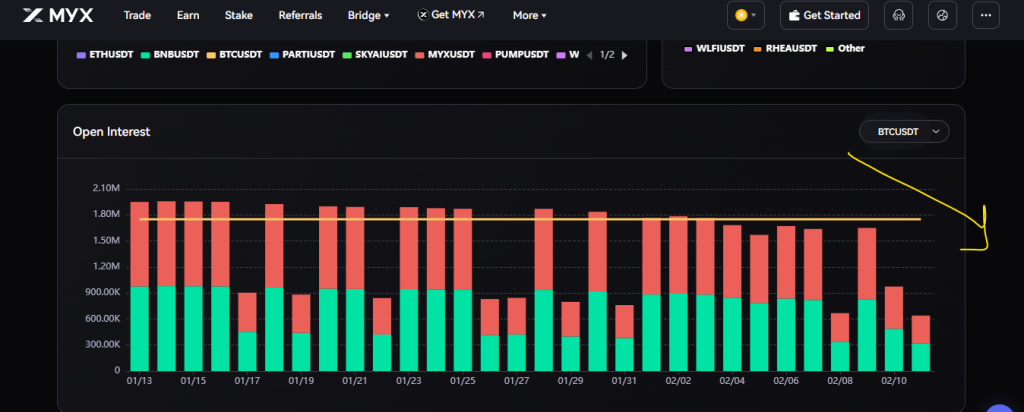The image size is (1024, 412).
Task: Open the three-dots more options menu
Action: (986, 16)
